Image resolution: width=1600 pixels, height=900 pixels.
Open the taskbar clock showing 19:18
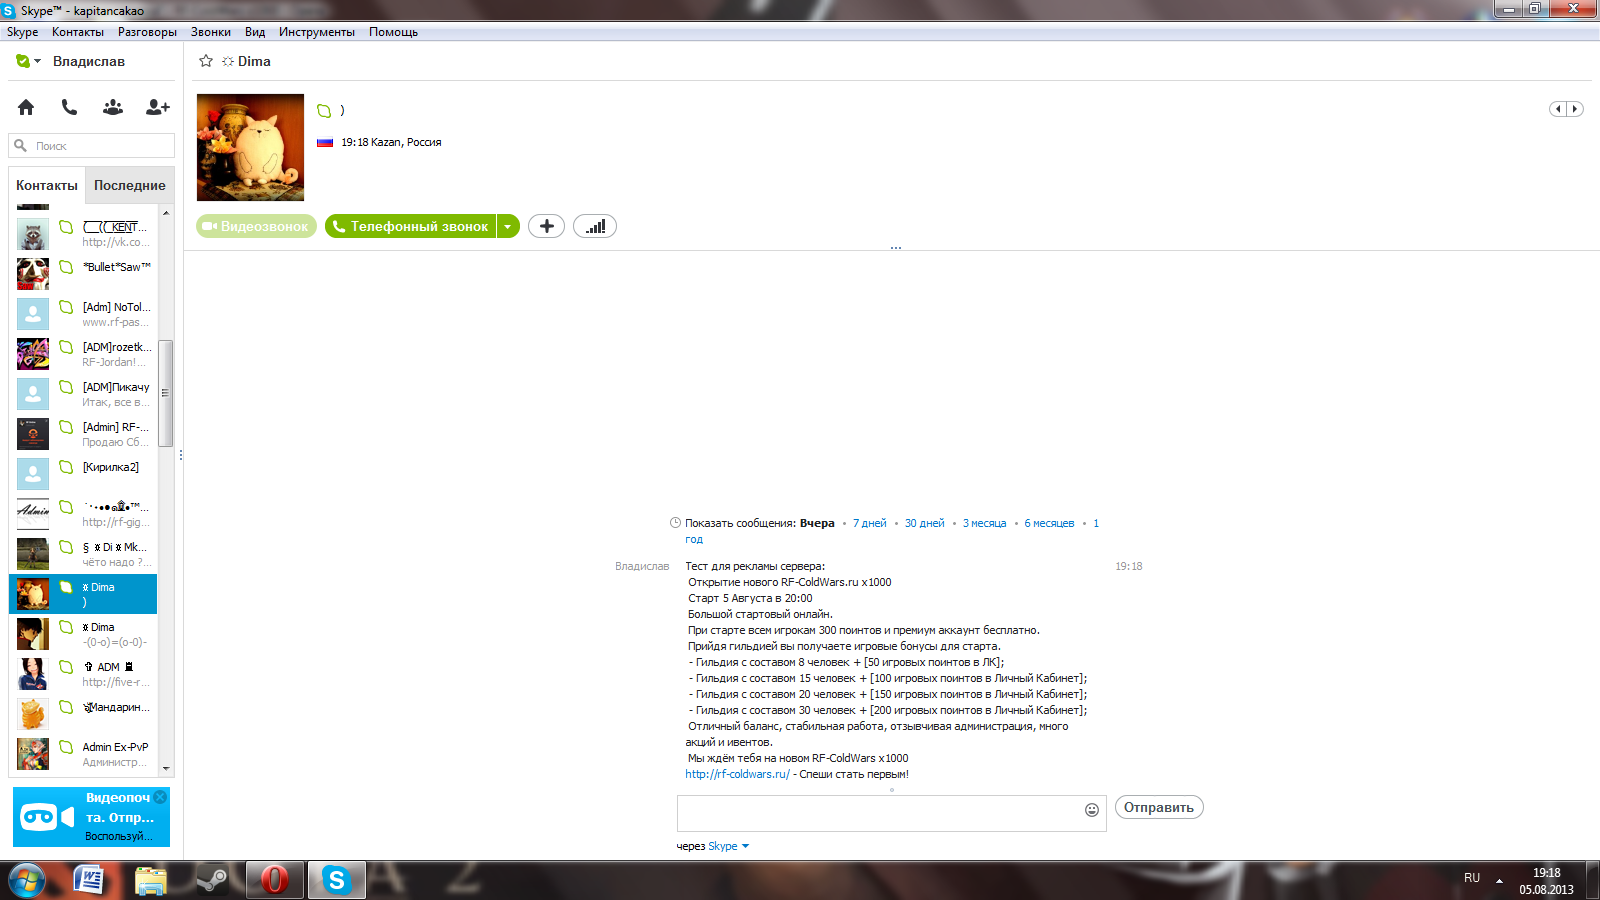[1546, 881]
